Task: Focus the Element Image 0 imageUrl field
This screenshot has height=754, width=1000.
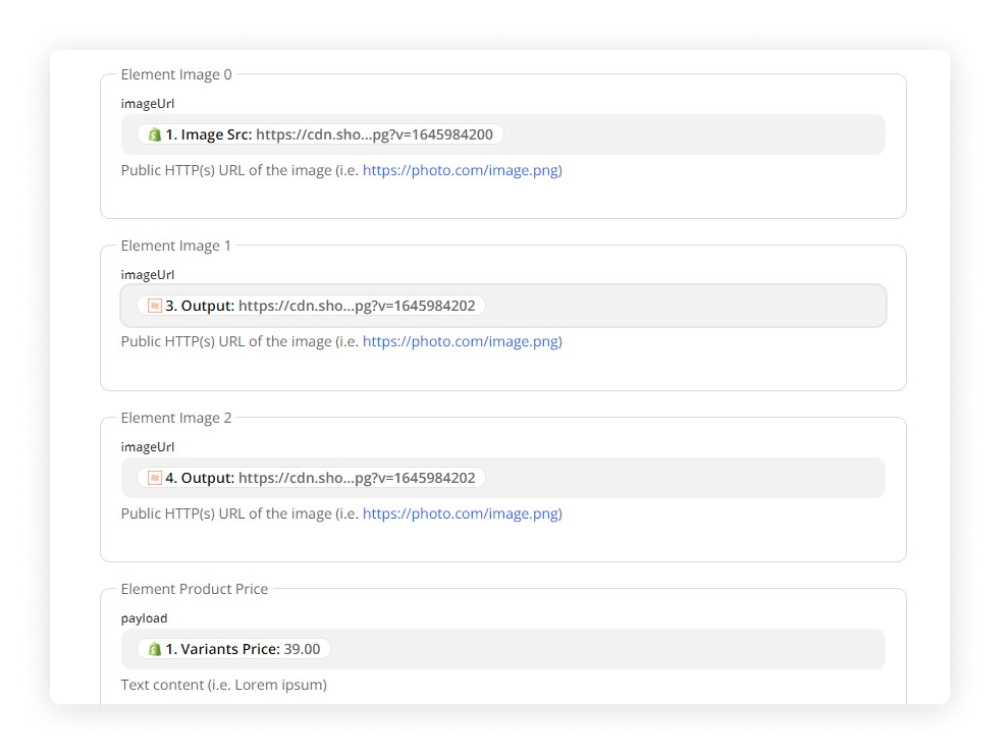Action: (503, 135)
